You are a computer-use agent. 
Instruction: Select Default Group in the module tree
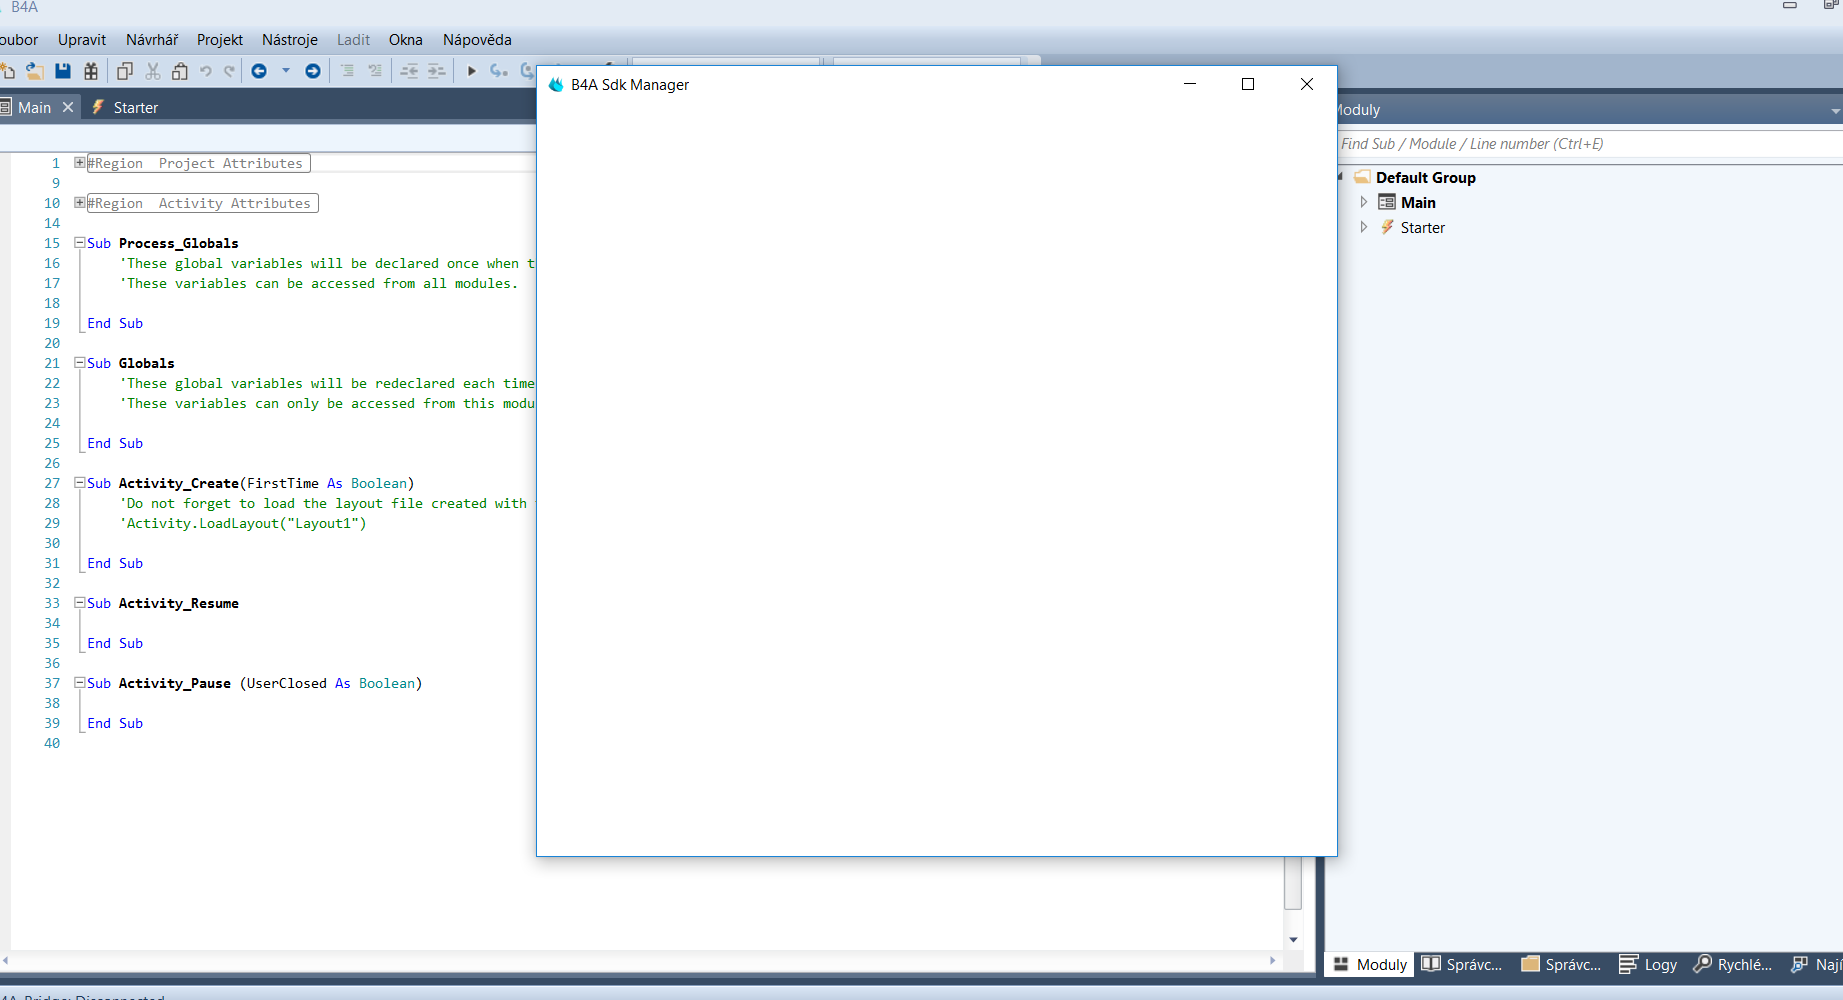[x=1425, y=177]
